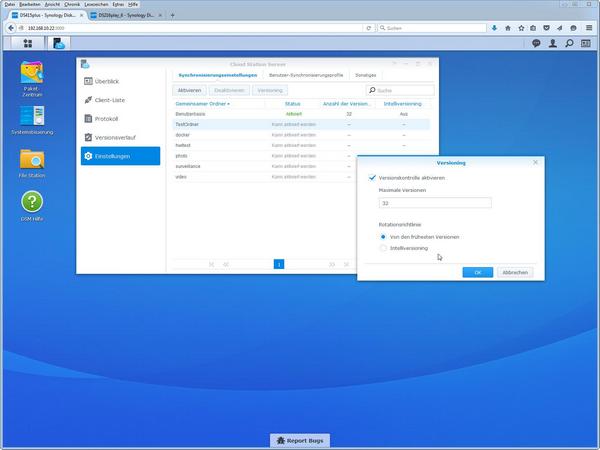Go to first page in pagination
The image size is (600, 450).
coord(211,264)
